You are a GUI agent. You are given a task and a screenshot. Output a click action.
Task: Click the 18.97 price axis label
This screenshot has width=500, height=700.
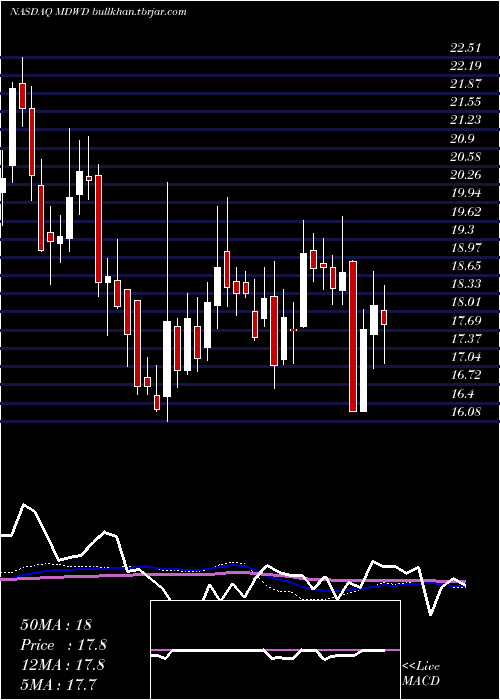pyautogui.click(x=466, y=247)
